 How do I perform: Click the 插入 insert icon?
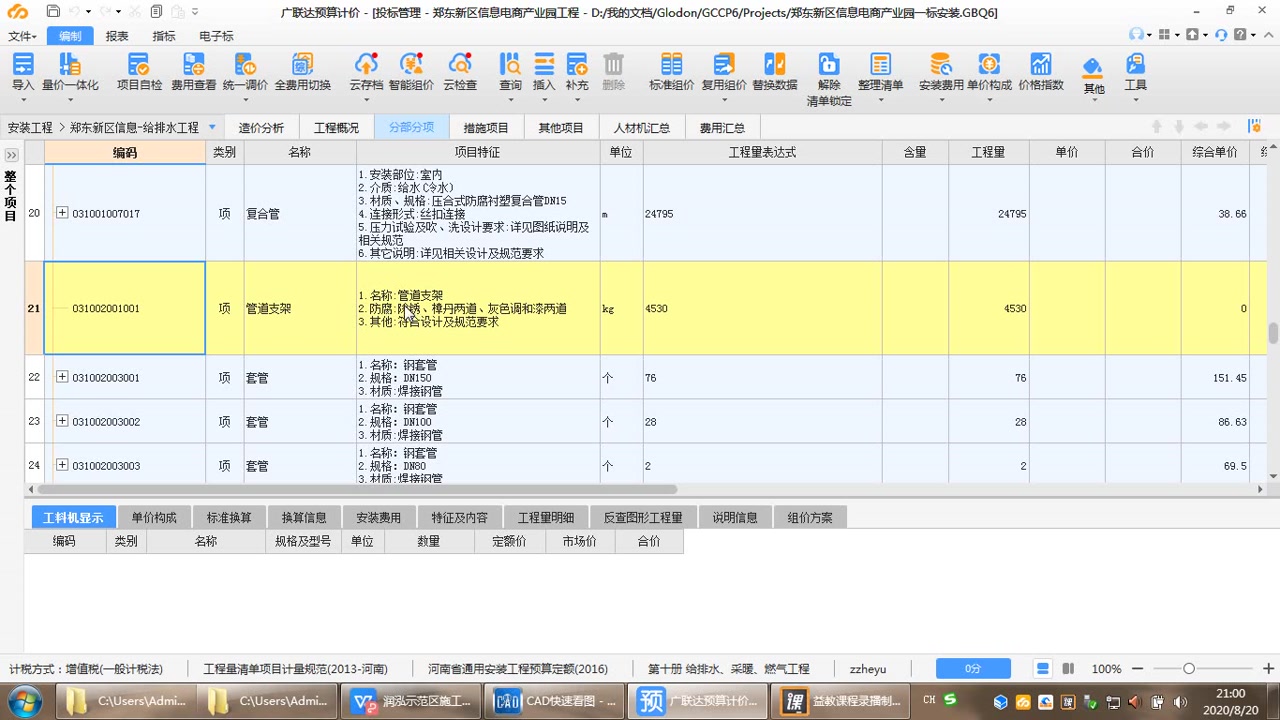click(544, 73)
